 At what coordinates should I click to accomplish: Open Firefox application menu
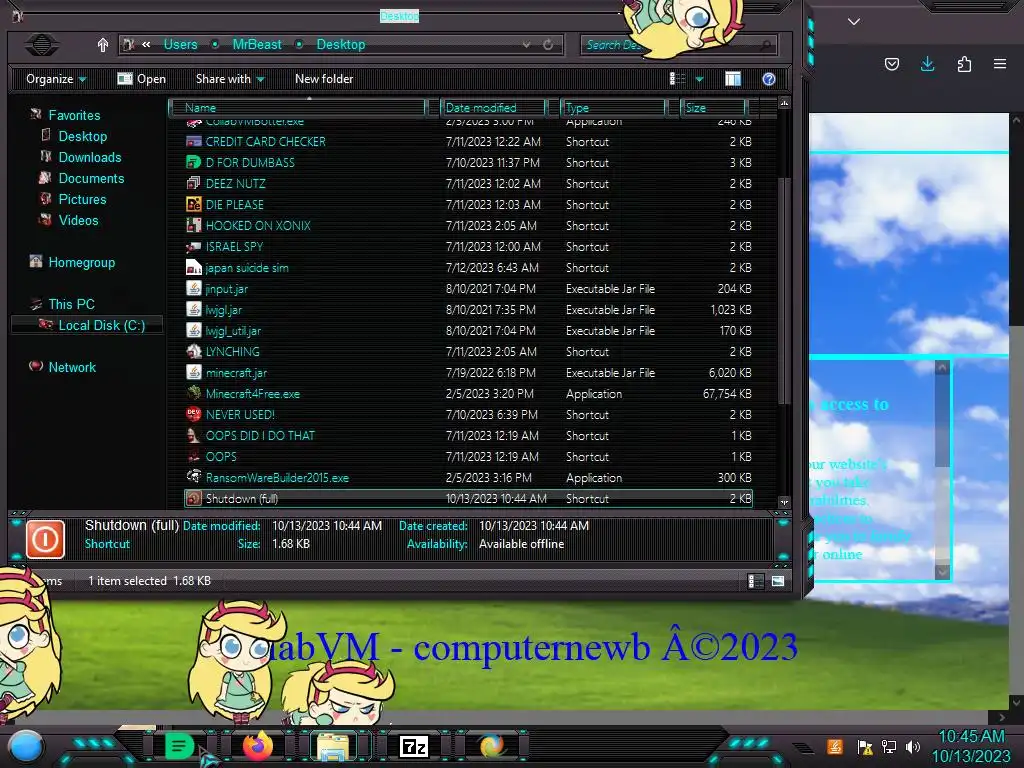point(1000,64)
